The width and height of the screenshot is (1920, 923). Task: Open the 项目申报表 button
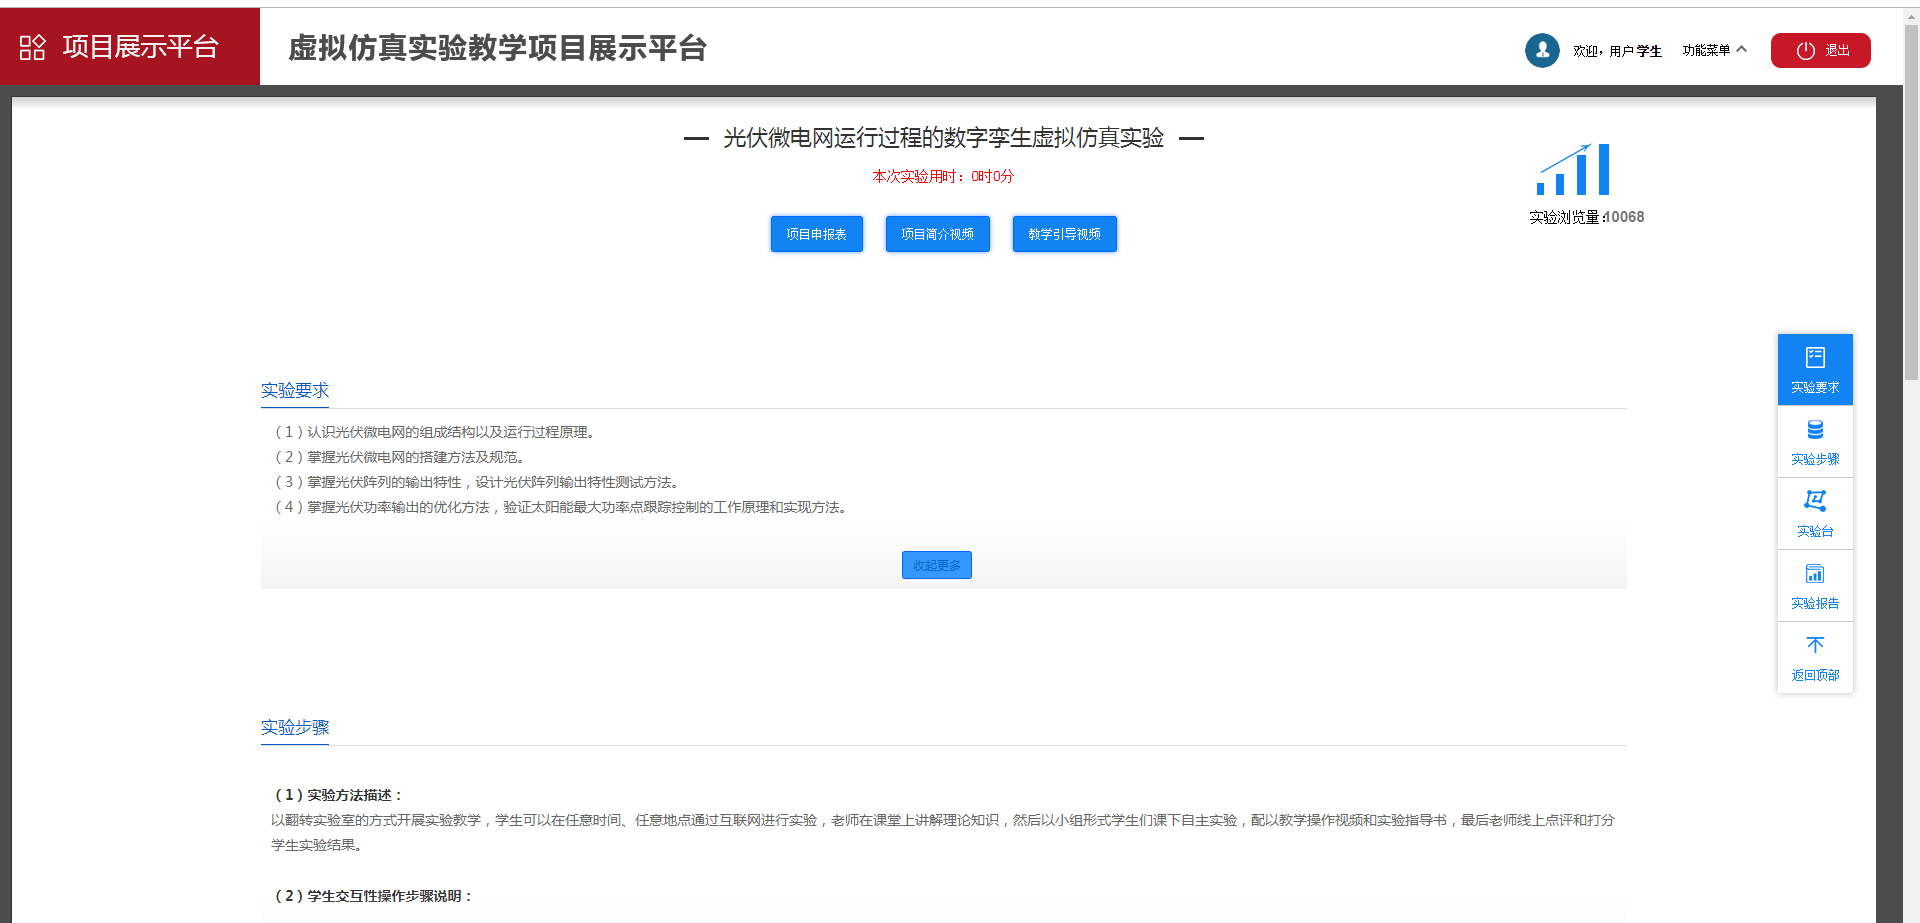(x=816, y=234)
